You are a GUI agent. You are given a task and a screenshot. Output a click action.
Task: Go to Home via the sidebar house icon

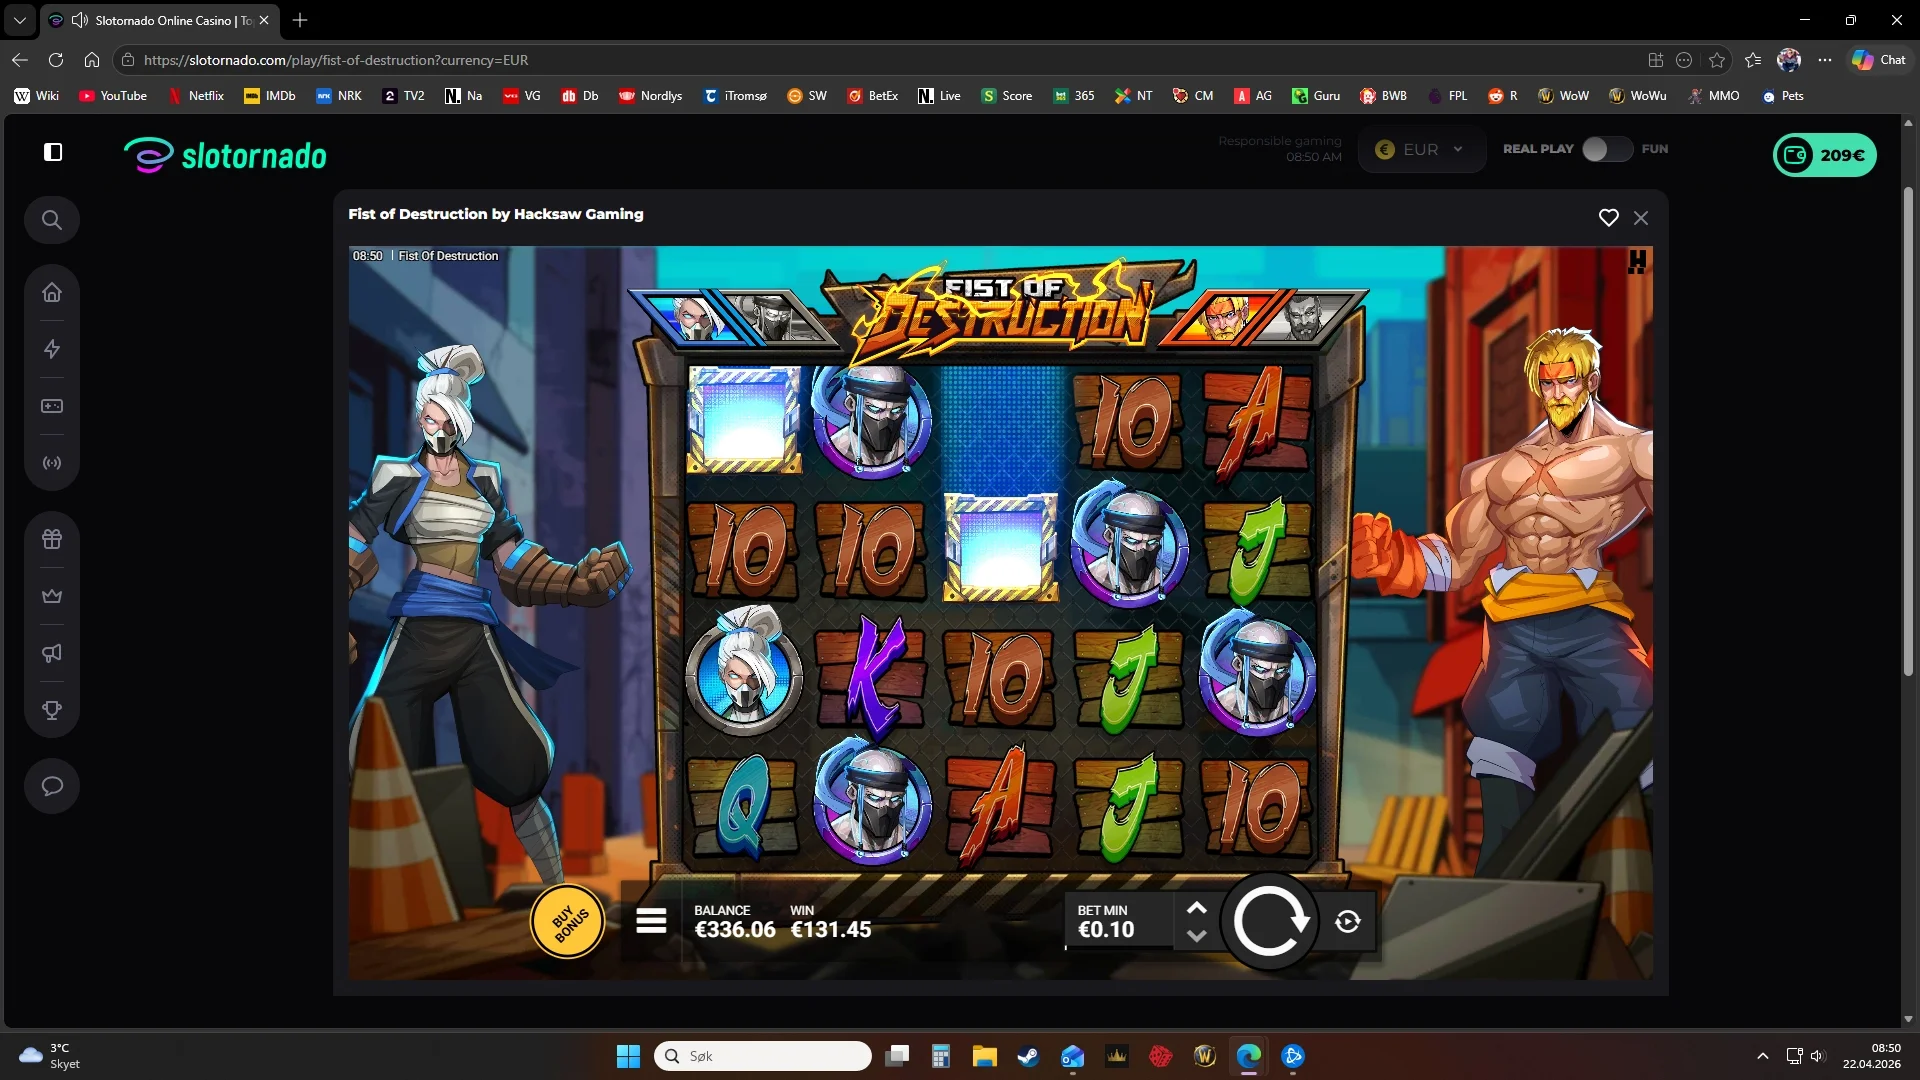point(52,292)
